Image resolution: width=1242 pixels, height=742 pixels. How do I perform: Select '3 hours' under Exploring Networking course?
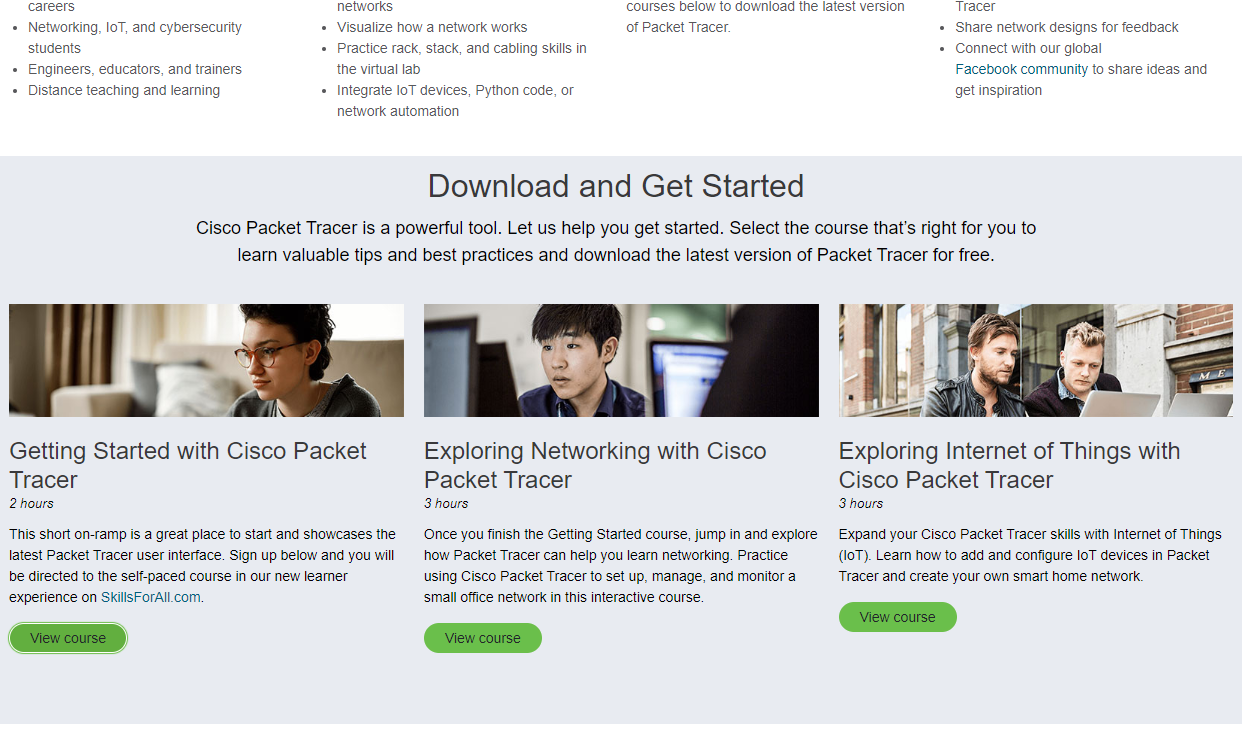(x=446, y=503)
